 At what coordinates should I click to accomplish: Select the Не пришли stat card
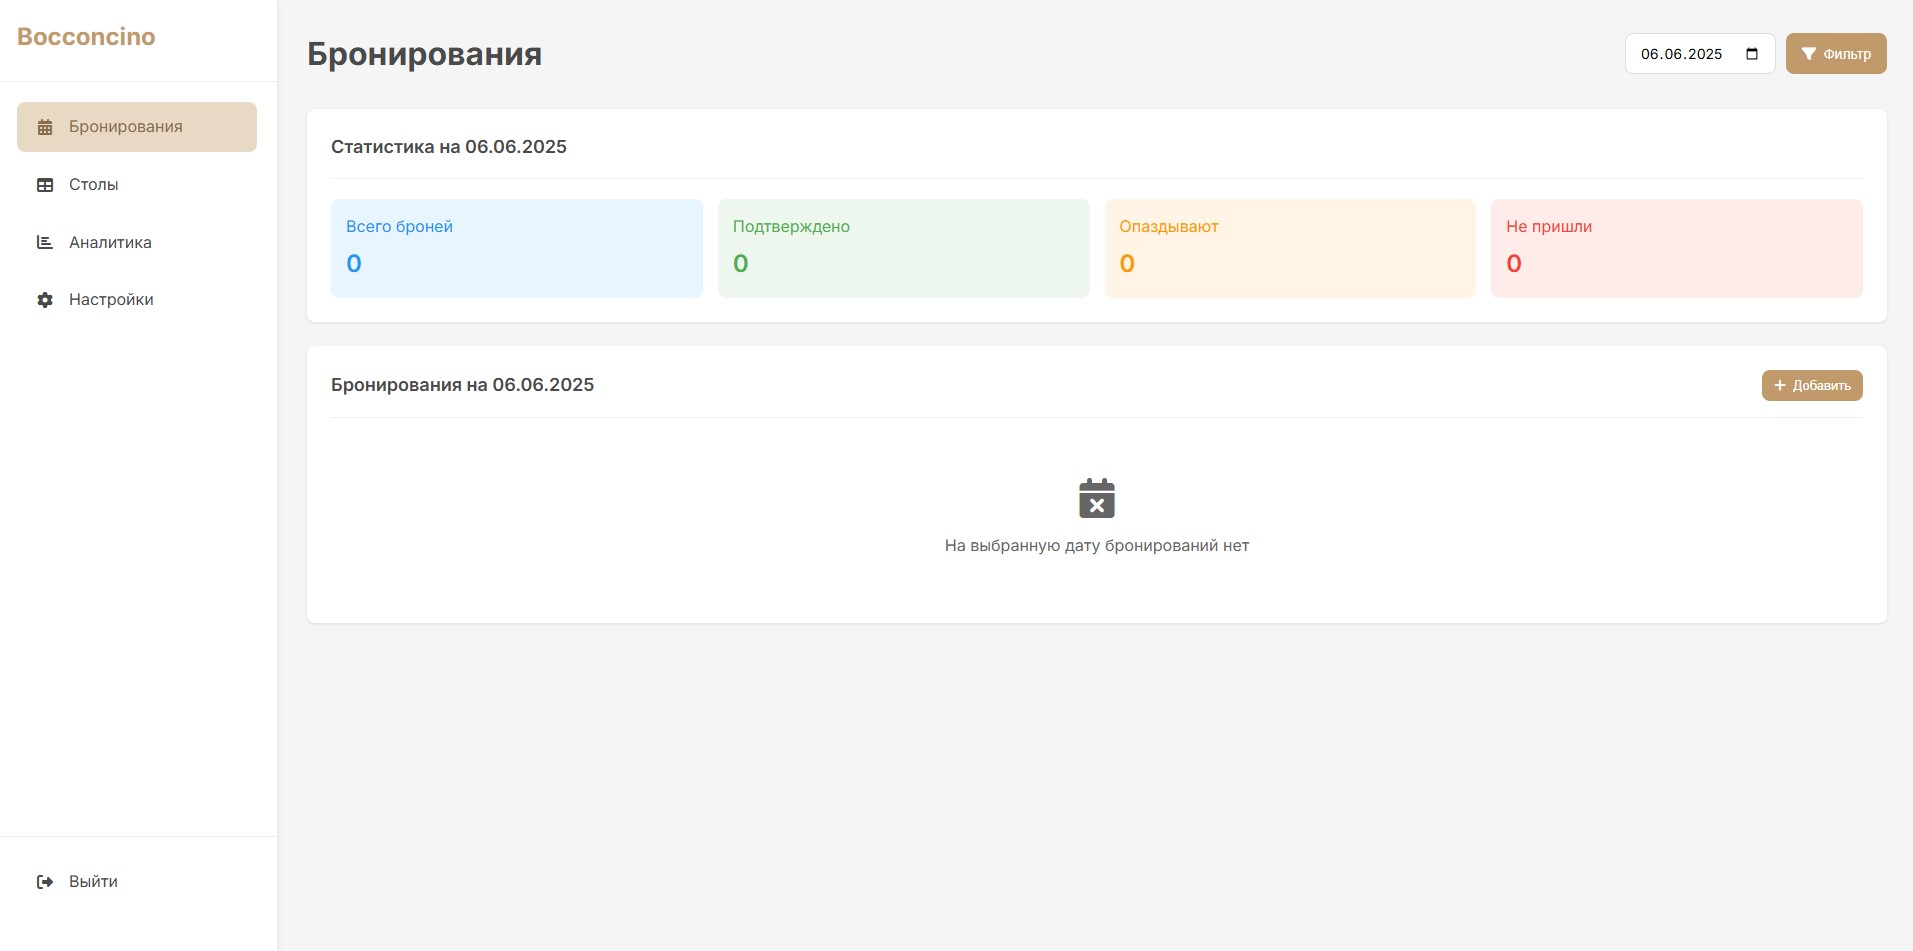[1677, 248]
